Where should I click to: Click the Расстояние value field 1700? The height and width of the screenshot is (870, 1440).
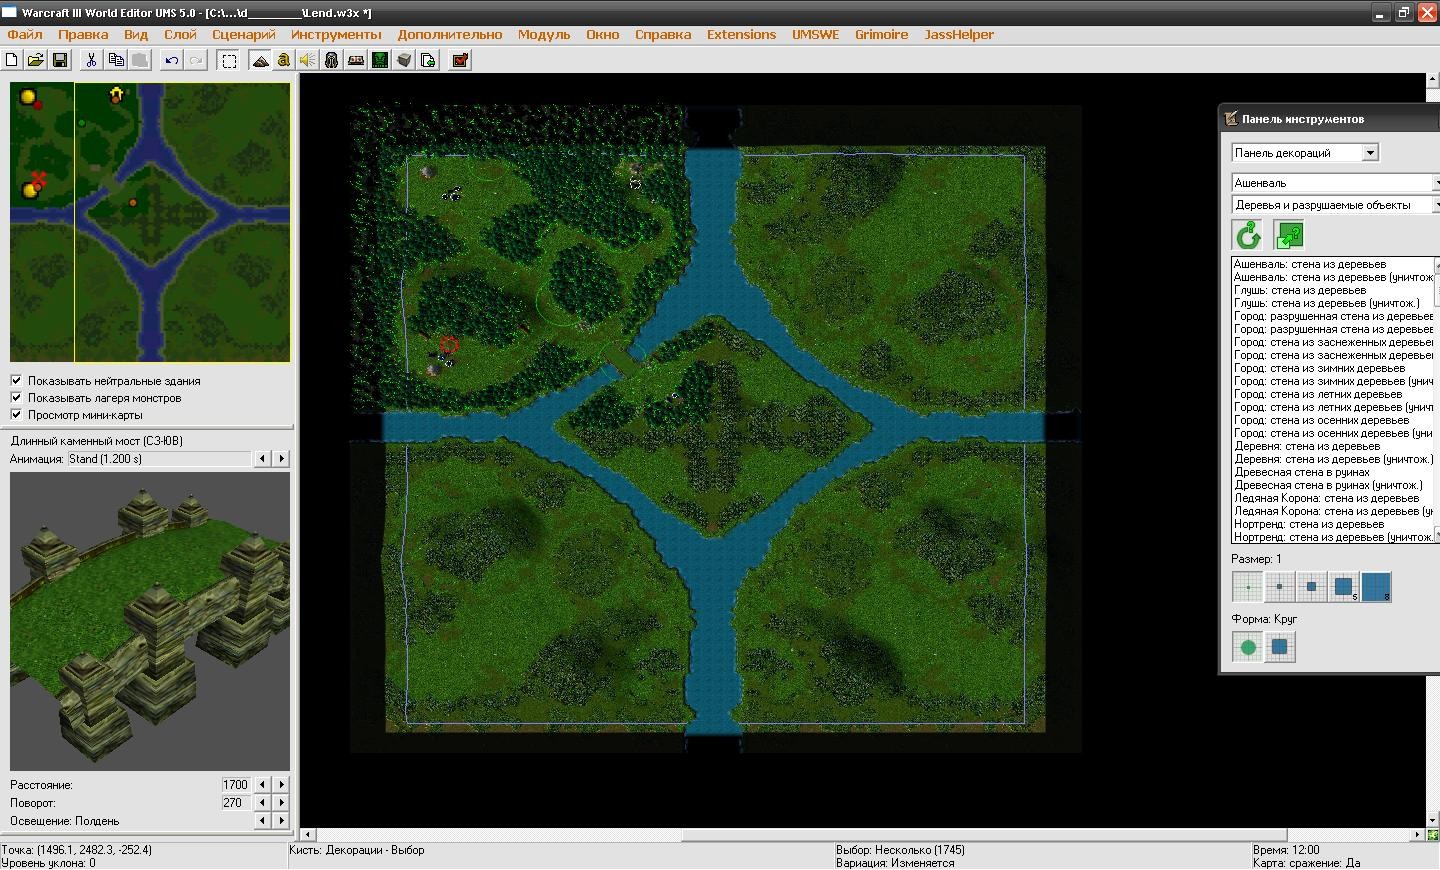tap(236, 785)
